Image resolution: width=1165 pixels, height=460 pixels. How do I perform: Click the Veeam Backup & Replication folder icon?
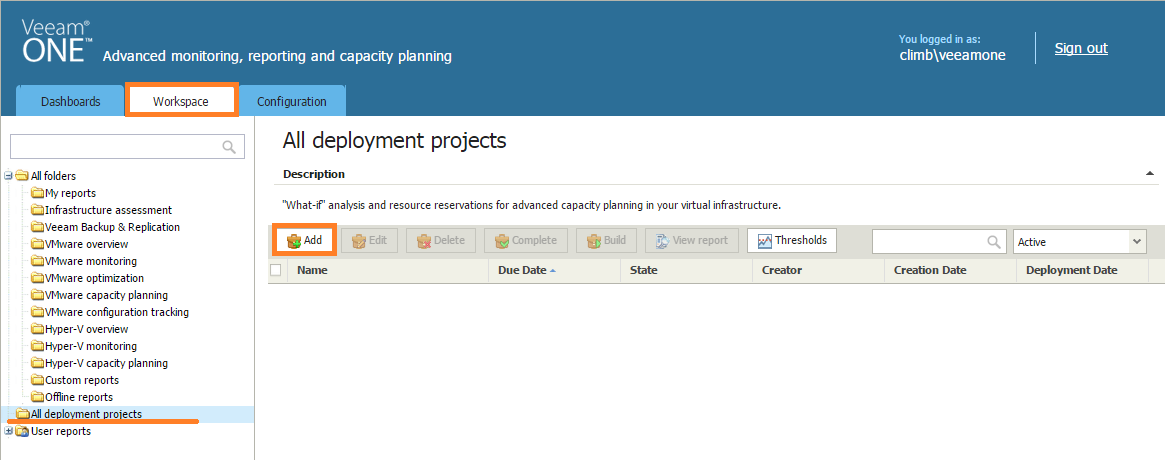coord(38,227)
